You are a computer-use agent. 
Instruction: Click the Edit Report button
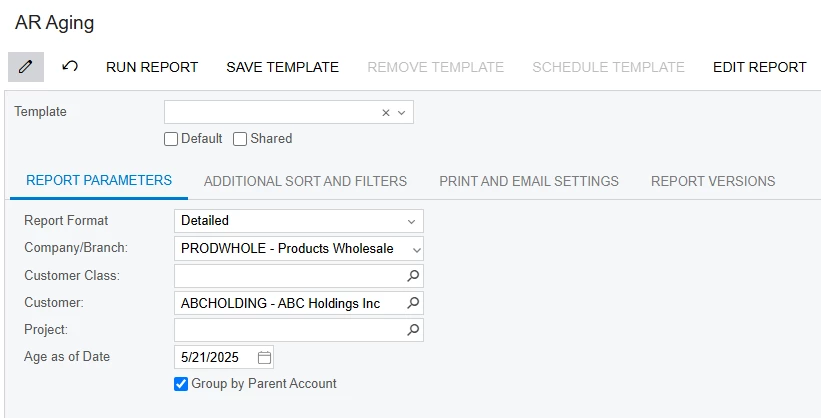click(759, 67)
